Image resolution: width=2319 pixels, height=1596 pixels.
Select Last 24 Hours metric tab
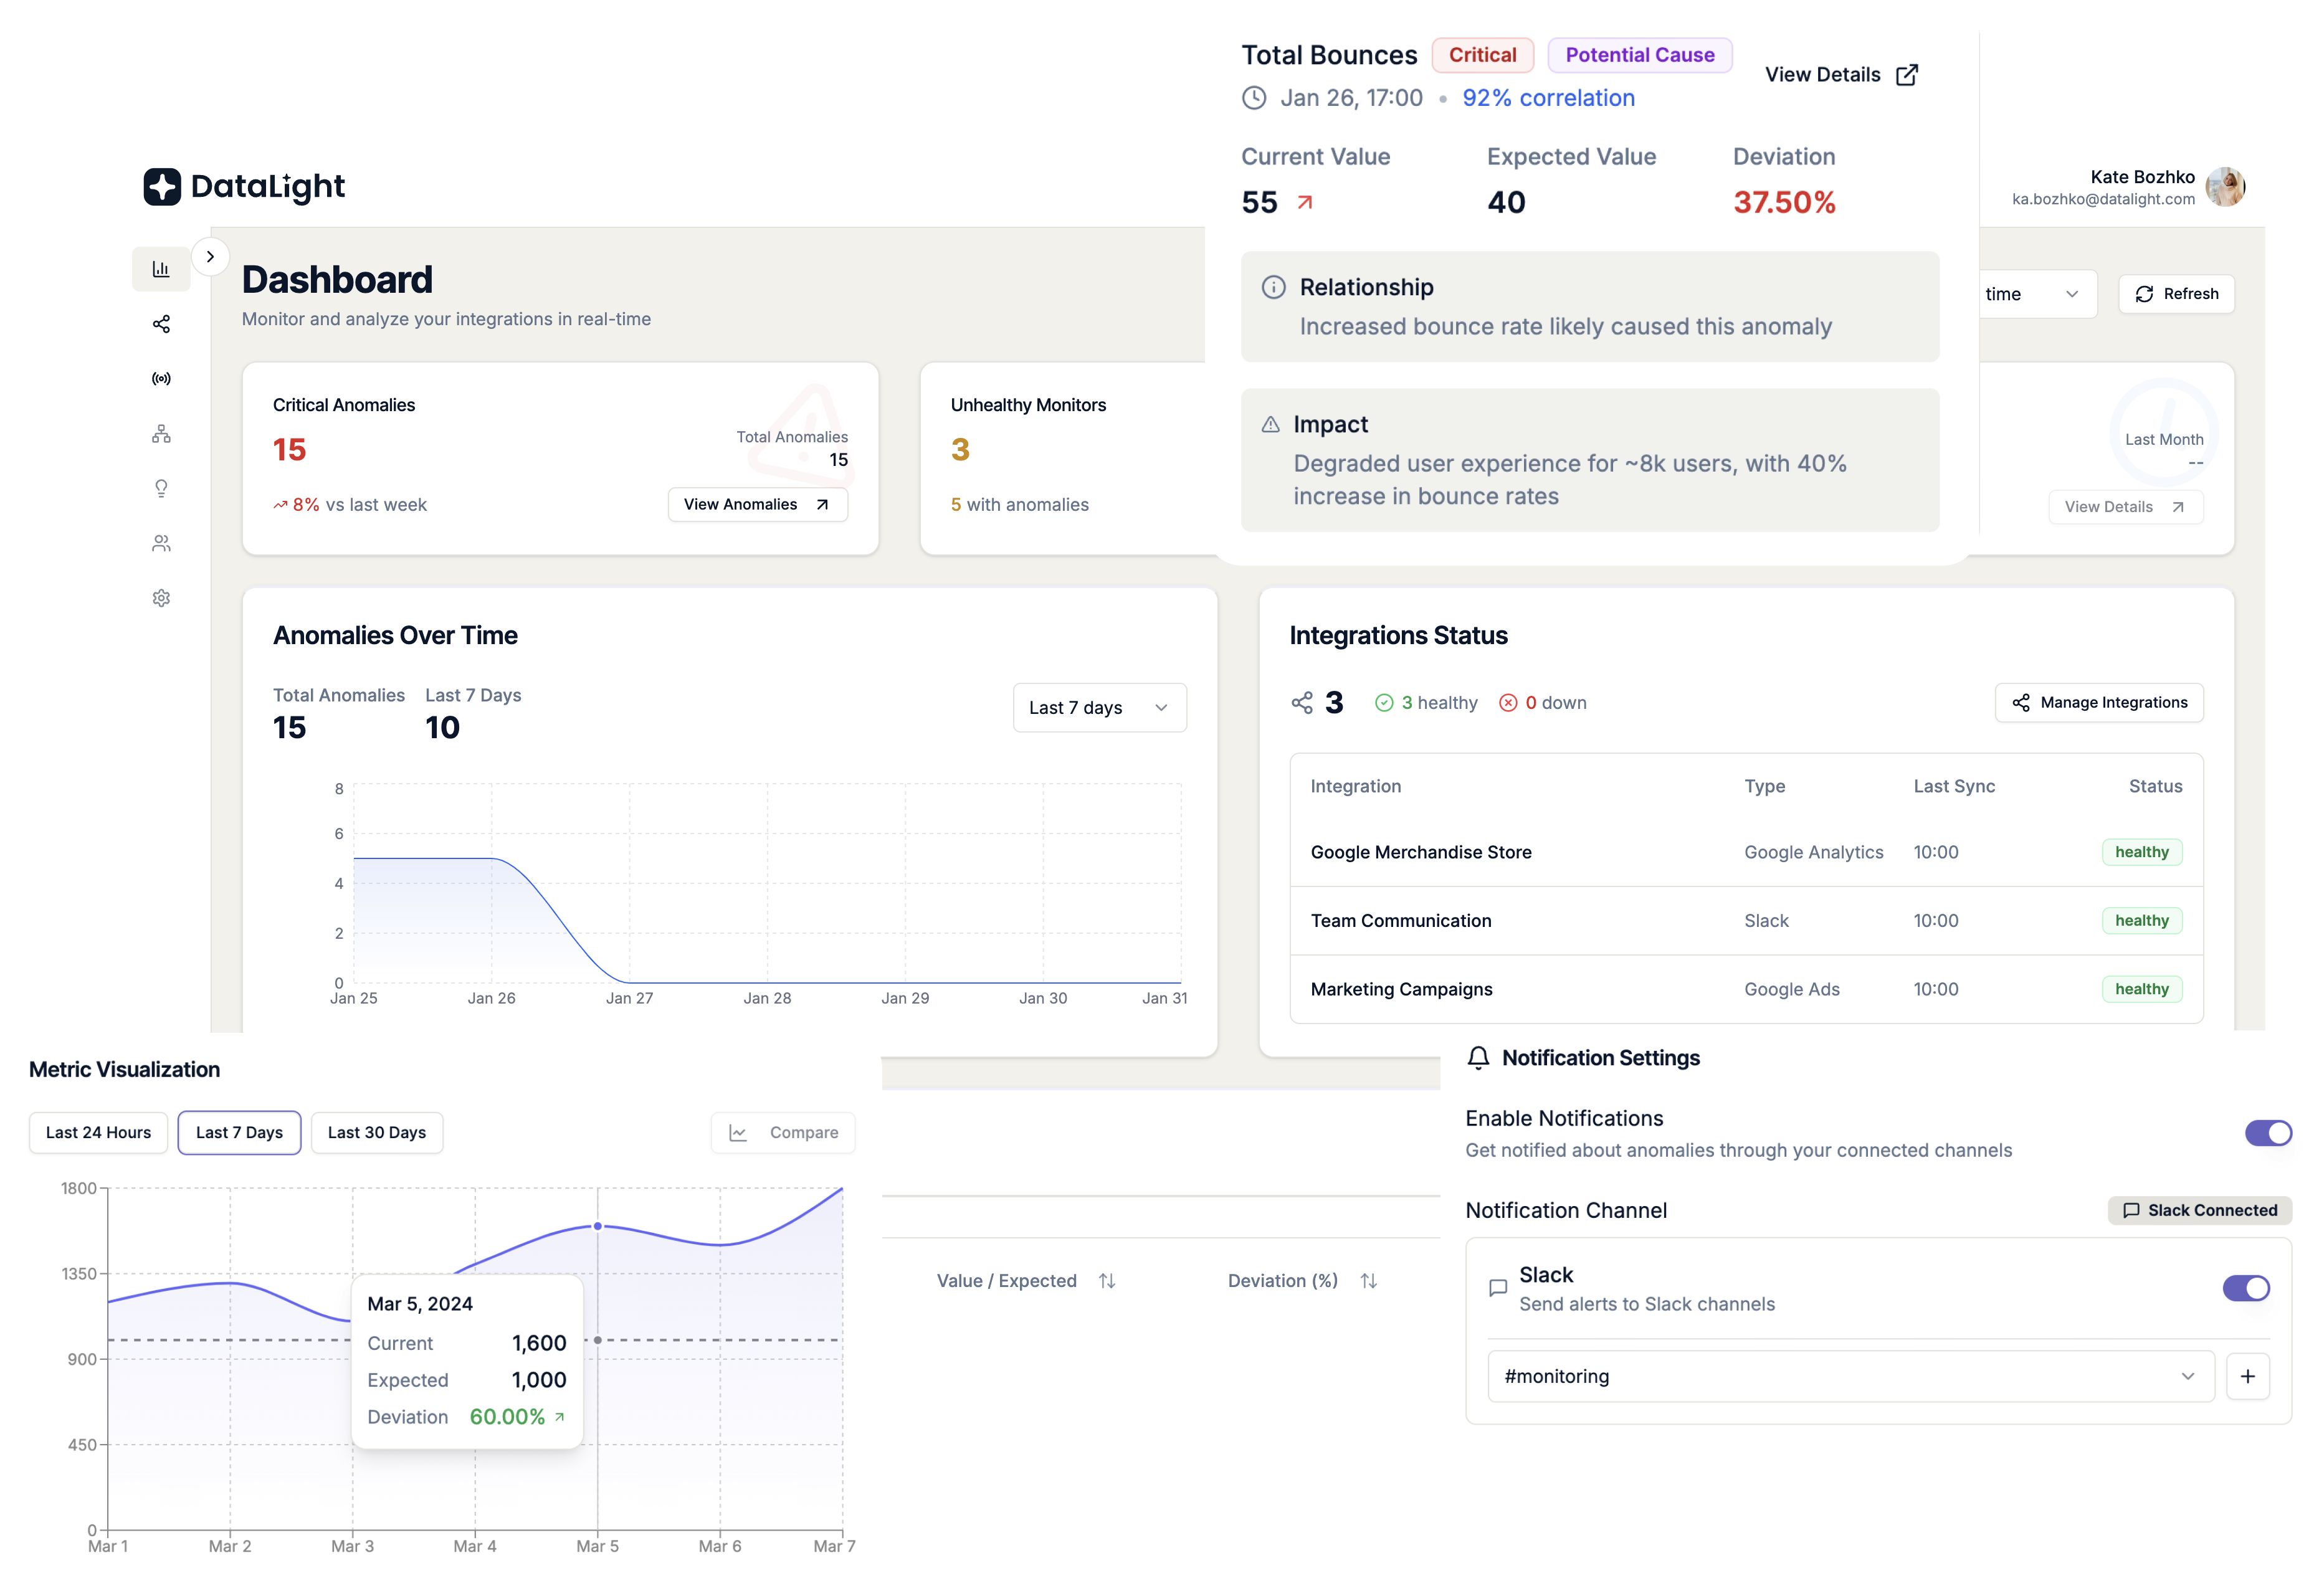(98, 1131)
